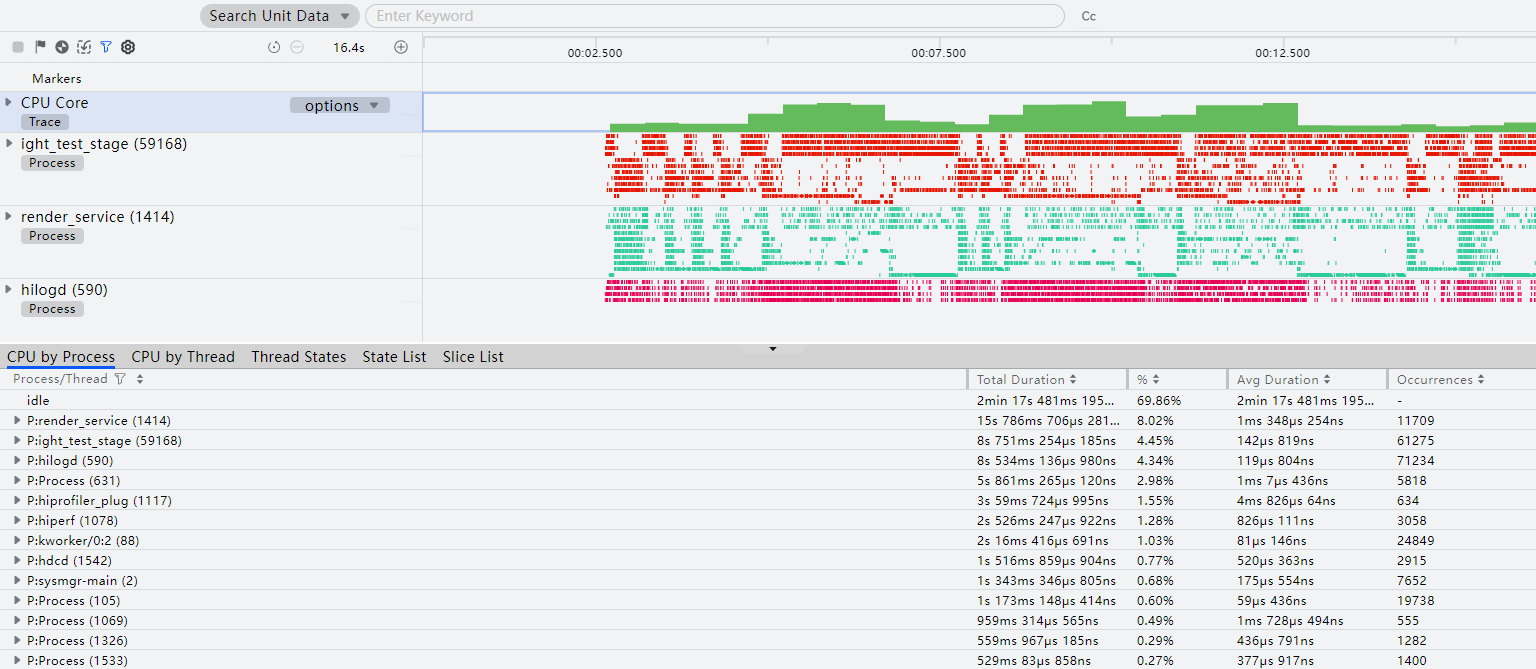Toggle sorting on the Occurrences column
The height and width of the screenshot is (669, 1536).
click(1441, 380)
